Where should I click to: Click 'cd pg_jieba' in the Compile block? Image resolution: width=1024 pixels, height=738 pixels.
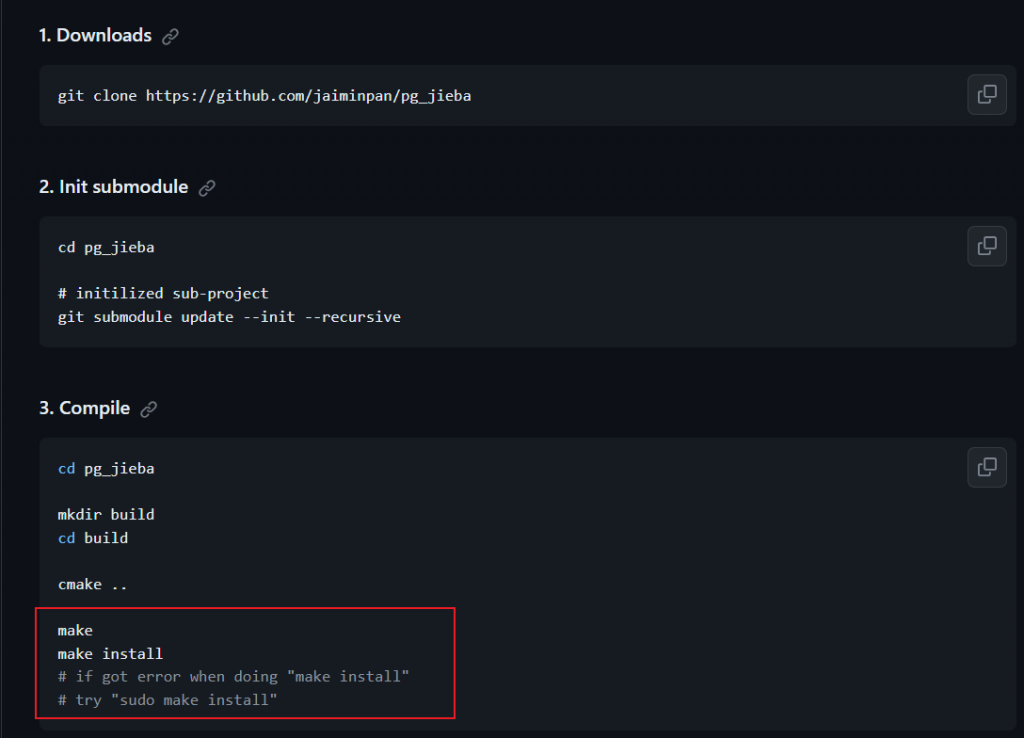tap(106, 469)
